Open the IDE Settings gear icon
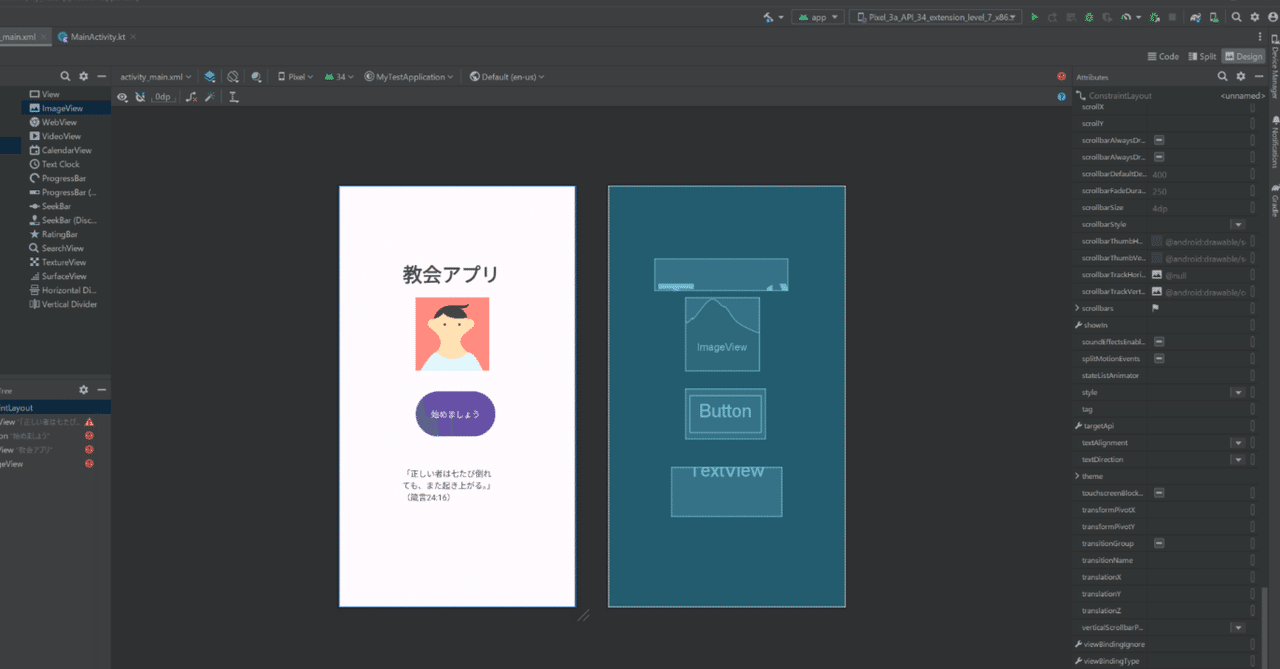 pyautogui.click(x=1256, y=16)
